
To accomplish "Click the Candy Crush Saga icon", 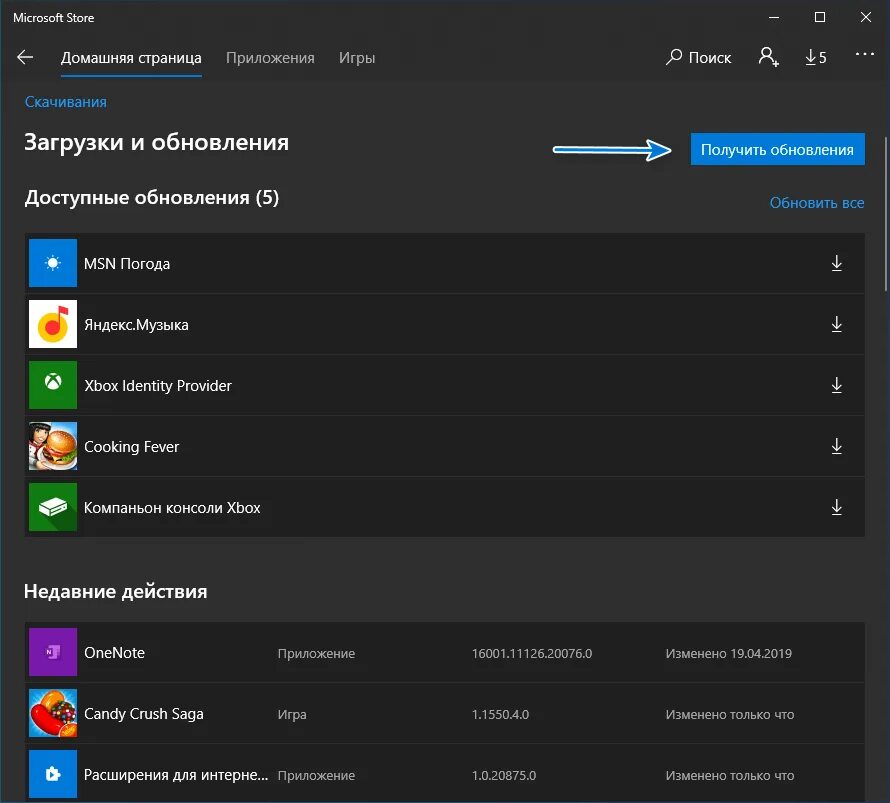I will click(x=53, y=713).
